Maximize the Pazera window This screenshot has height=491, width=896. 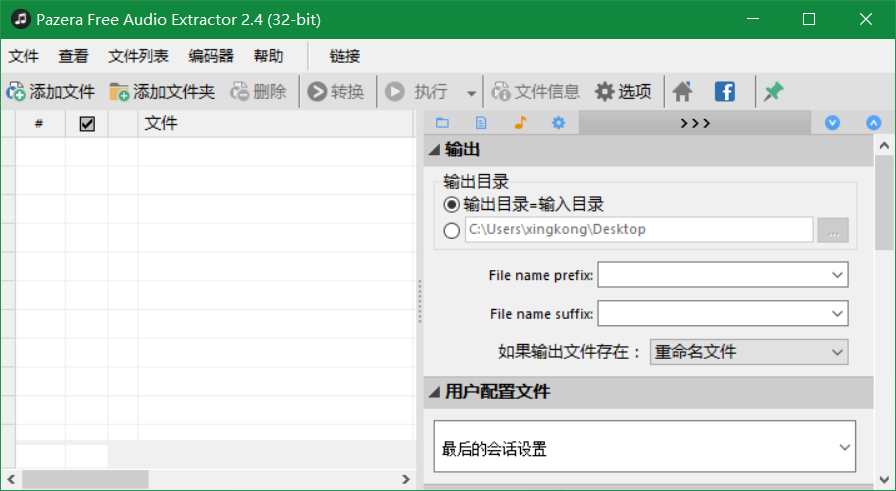pos(809,19)
